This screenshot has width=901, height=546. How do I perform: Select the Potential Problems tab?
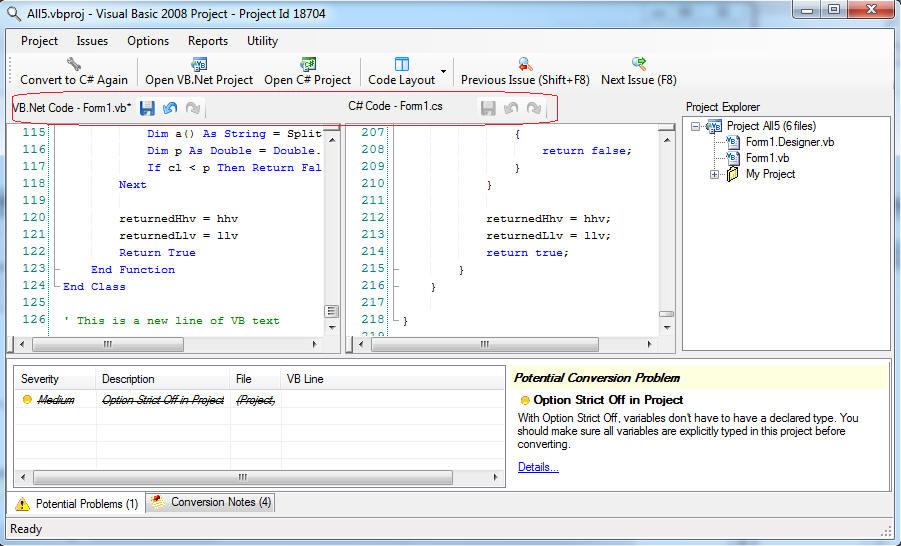point(77,503)
